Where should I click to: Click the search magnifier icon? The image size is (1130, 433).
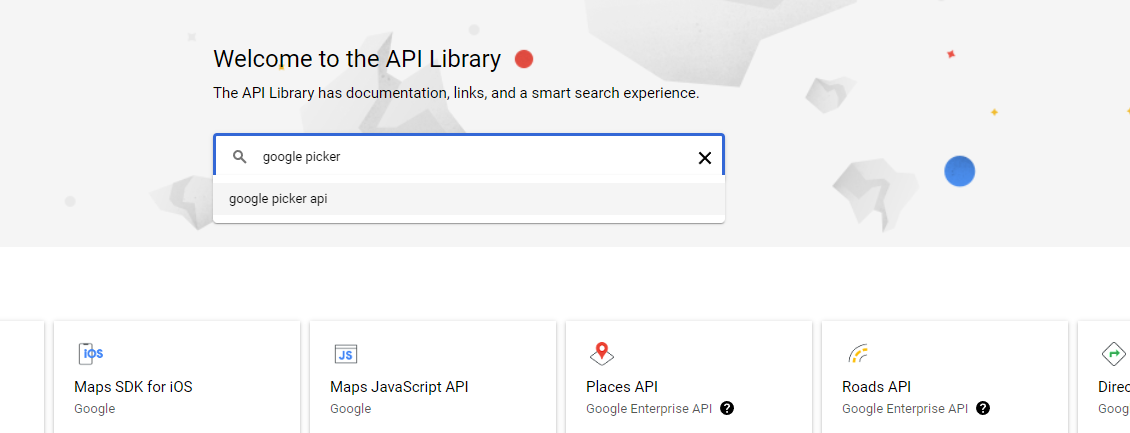click(239, 157)
